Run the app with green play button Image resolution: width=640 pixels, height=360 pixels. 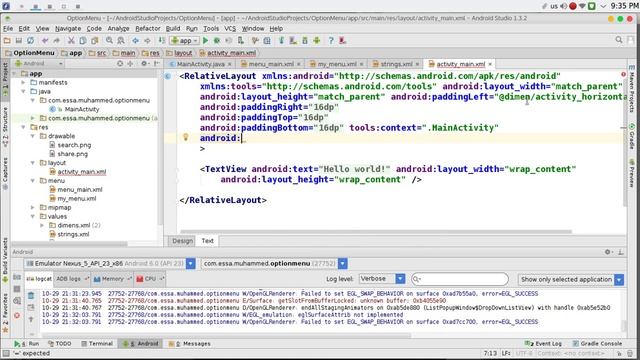(205, 40)
